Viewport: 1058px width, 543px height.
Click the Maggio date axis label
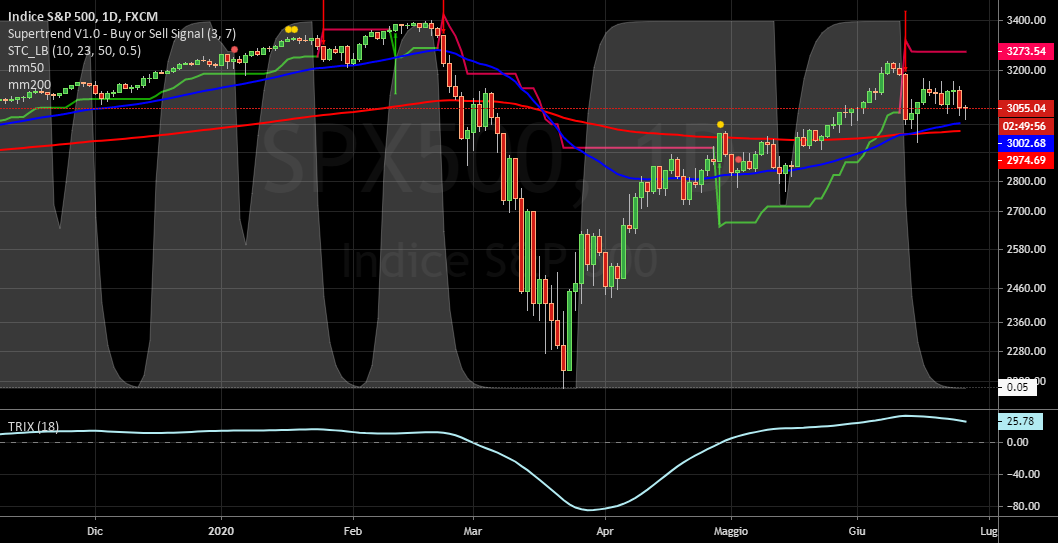coord(730,531)
